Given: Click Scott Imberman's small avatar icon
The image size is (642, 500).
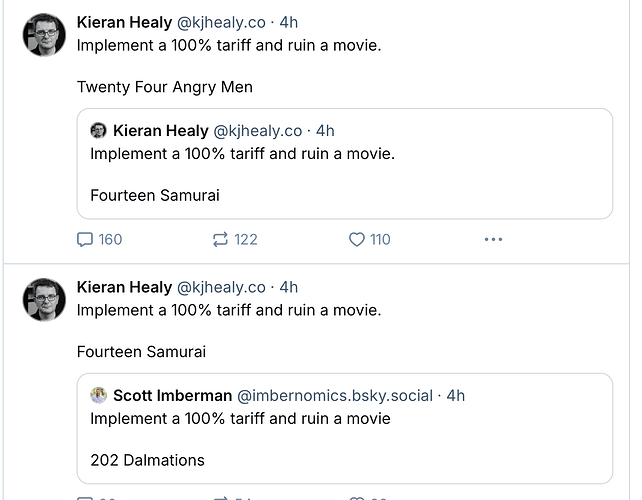Looking at the screenshot, I should (x=98, y=396).
